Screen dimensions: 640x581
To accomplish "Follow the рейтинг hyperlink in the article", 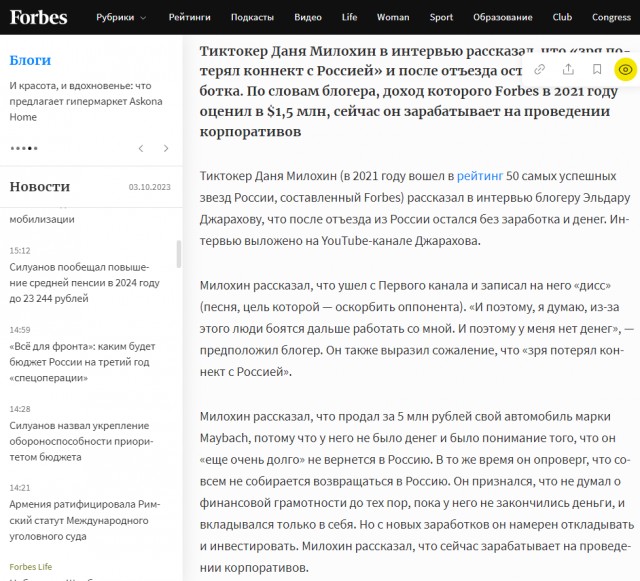I will (x=480, y=176).
